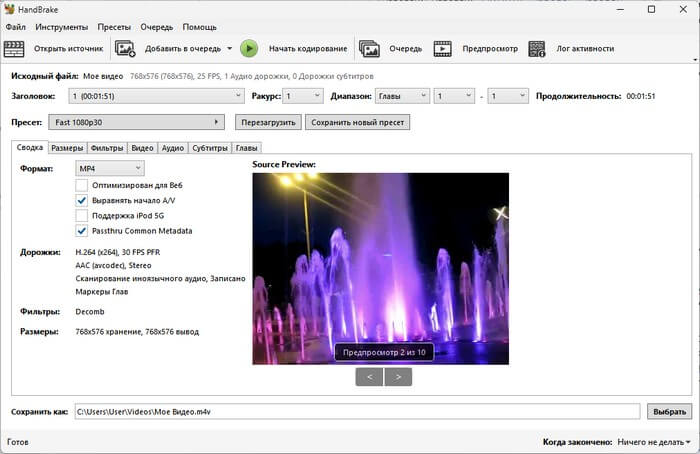Click the H.264 (x264), 30 FPS PFR text
The height and width of the screenshot is (454, 700).
[x=118, y=252]
